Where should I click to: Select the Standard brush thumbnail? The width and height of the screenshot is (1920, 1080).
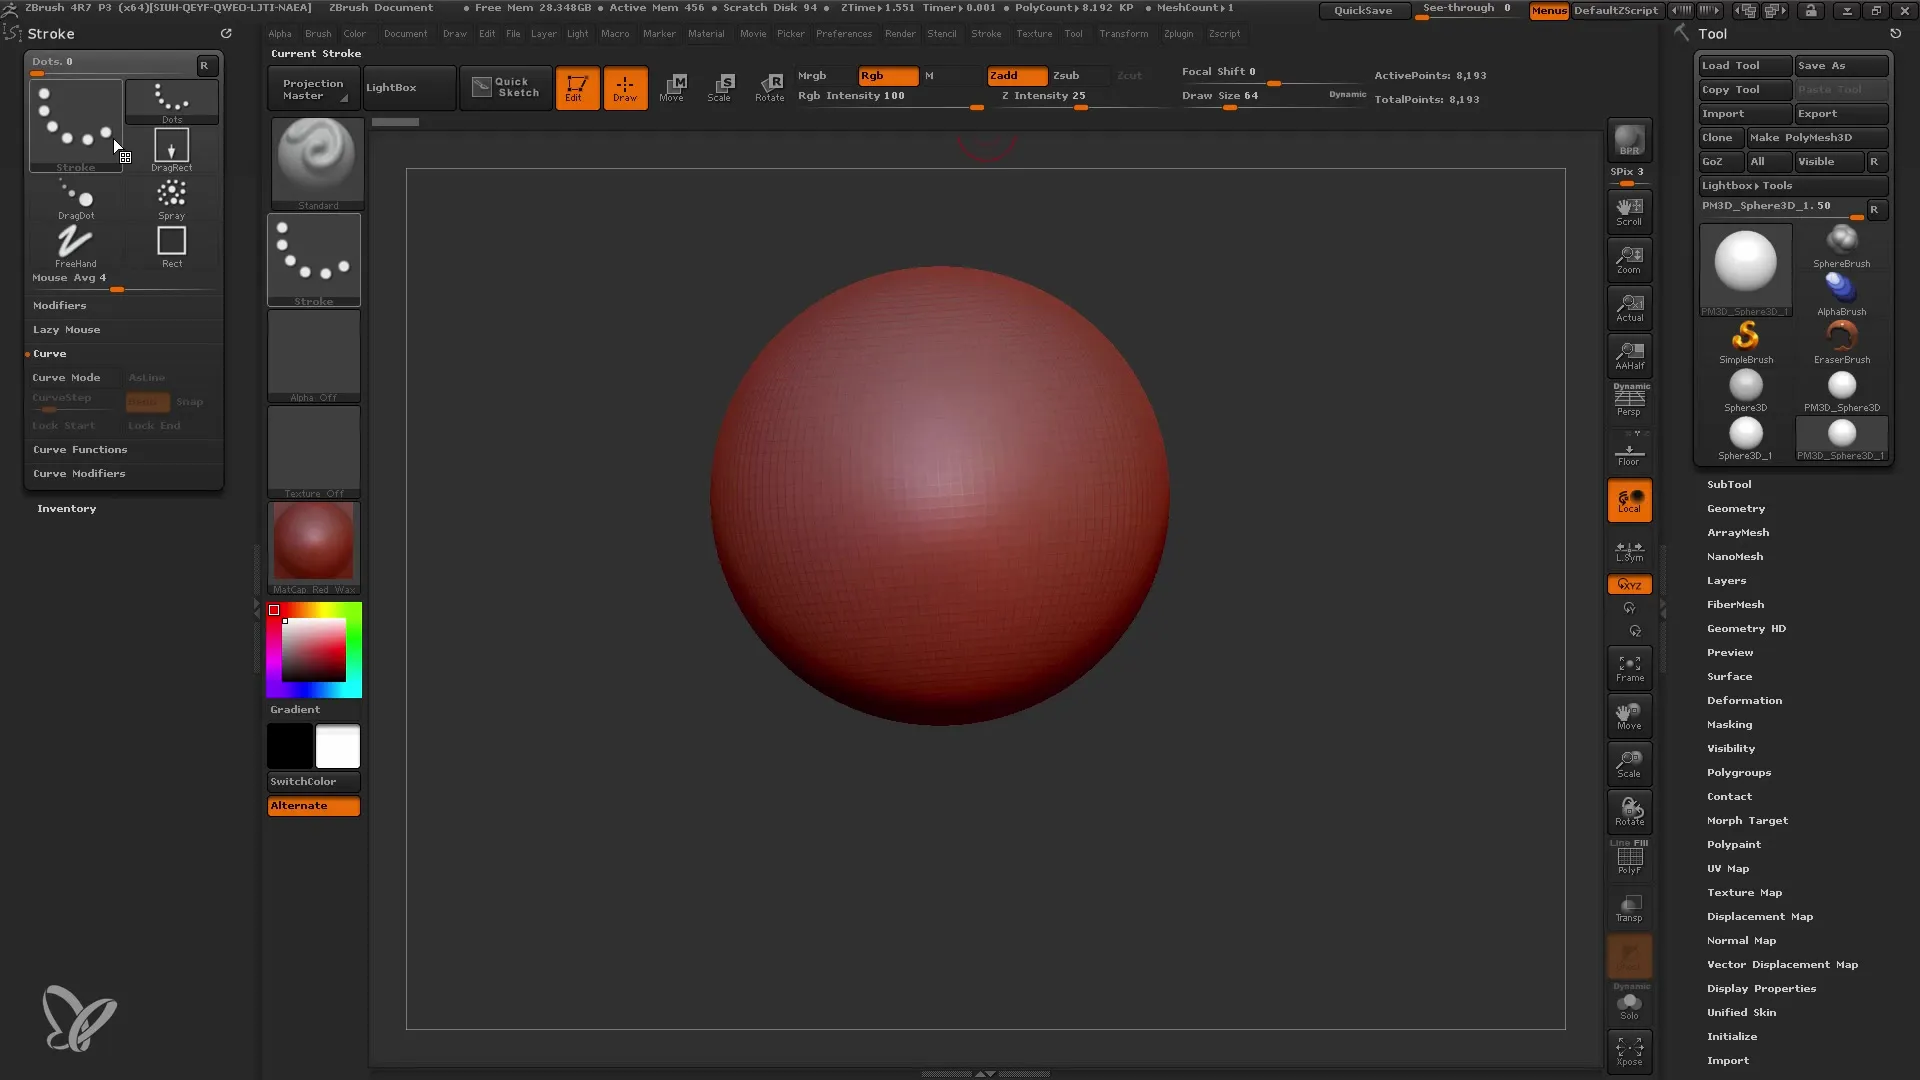(x=314, y=156)
